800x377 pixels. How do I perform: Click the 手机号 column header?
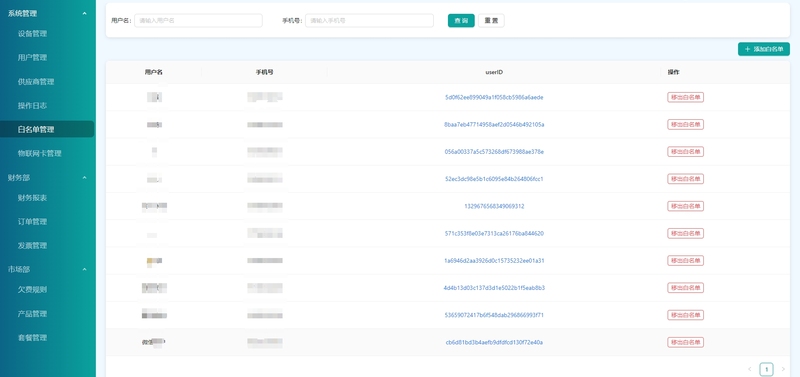tap(264, 72)
